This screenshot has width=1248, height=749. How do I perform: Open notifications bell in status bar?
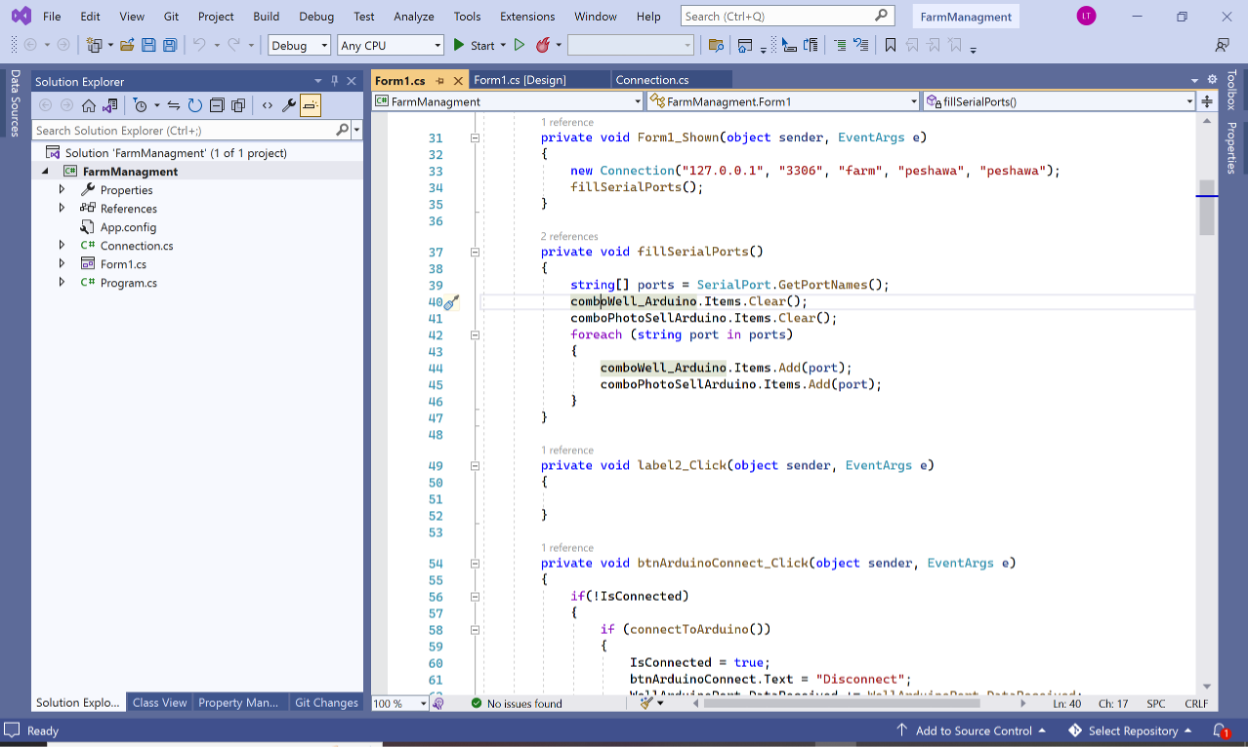coord(1219,731)
